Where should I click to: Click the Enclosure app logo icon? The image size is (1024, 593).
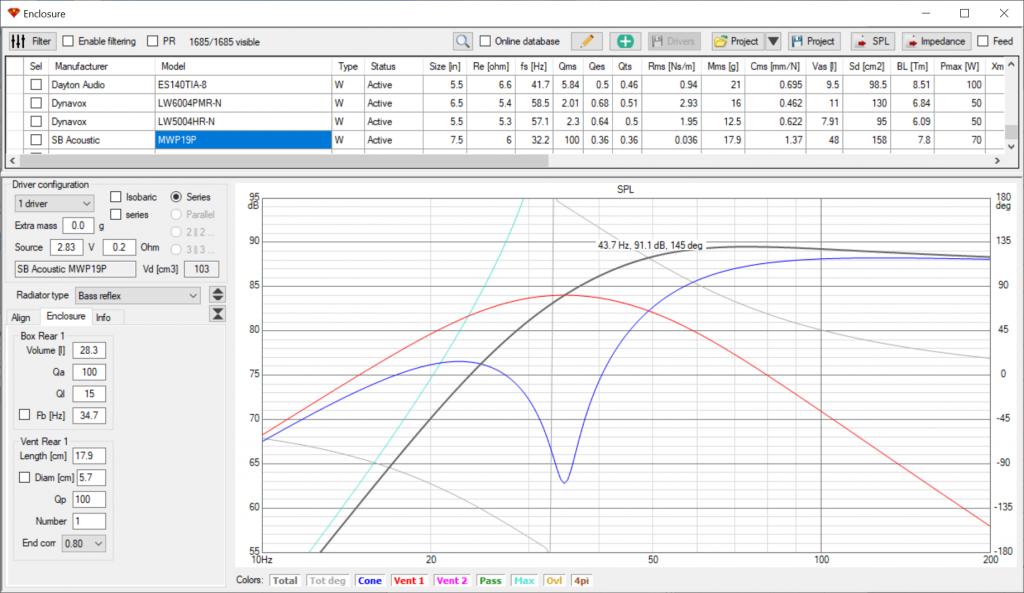13,13
